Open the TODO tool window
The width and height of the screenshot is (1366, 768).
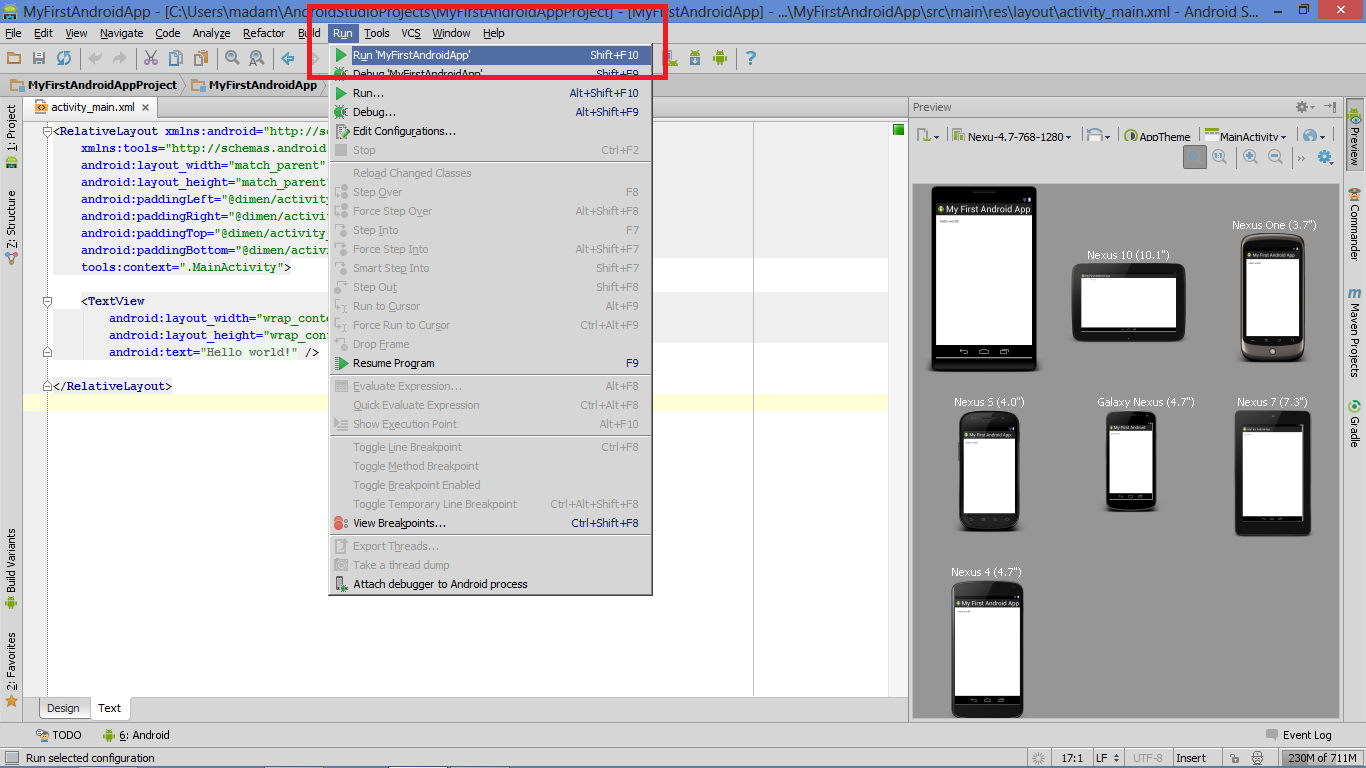(x=59, y=735)
